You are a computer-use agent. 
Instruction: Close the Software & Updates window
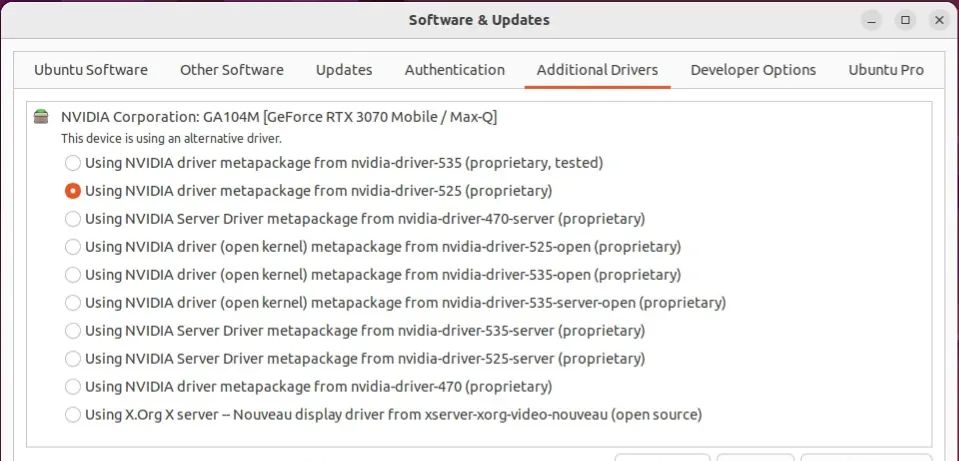(939, 20)
